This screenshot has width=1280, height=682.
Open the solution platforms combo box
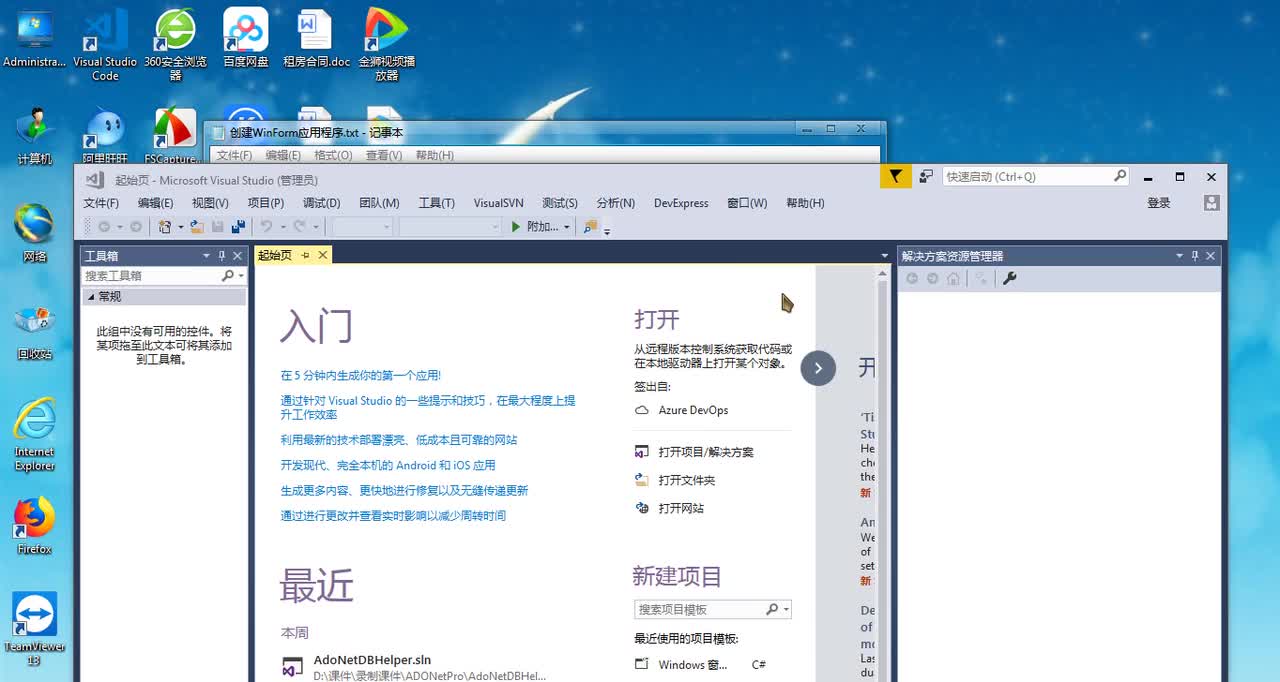[x=449, y=227]
